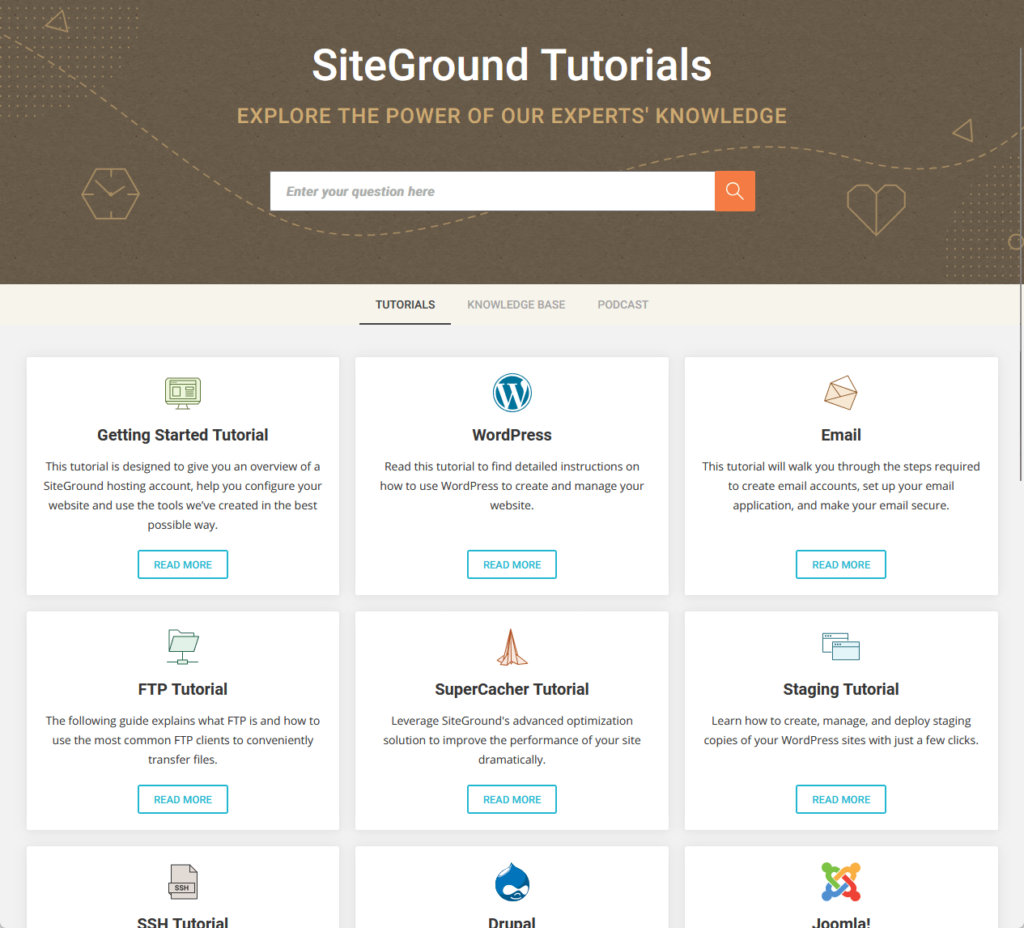Viewport: 1024px width, 928px height.
Task: Click the FTP Tutorial description paragraph
Action: pyautogui.click(x=183, y=740)
